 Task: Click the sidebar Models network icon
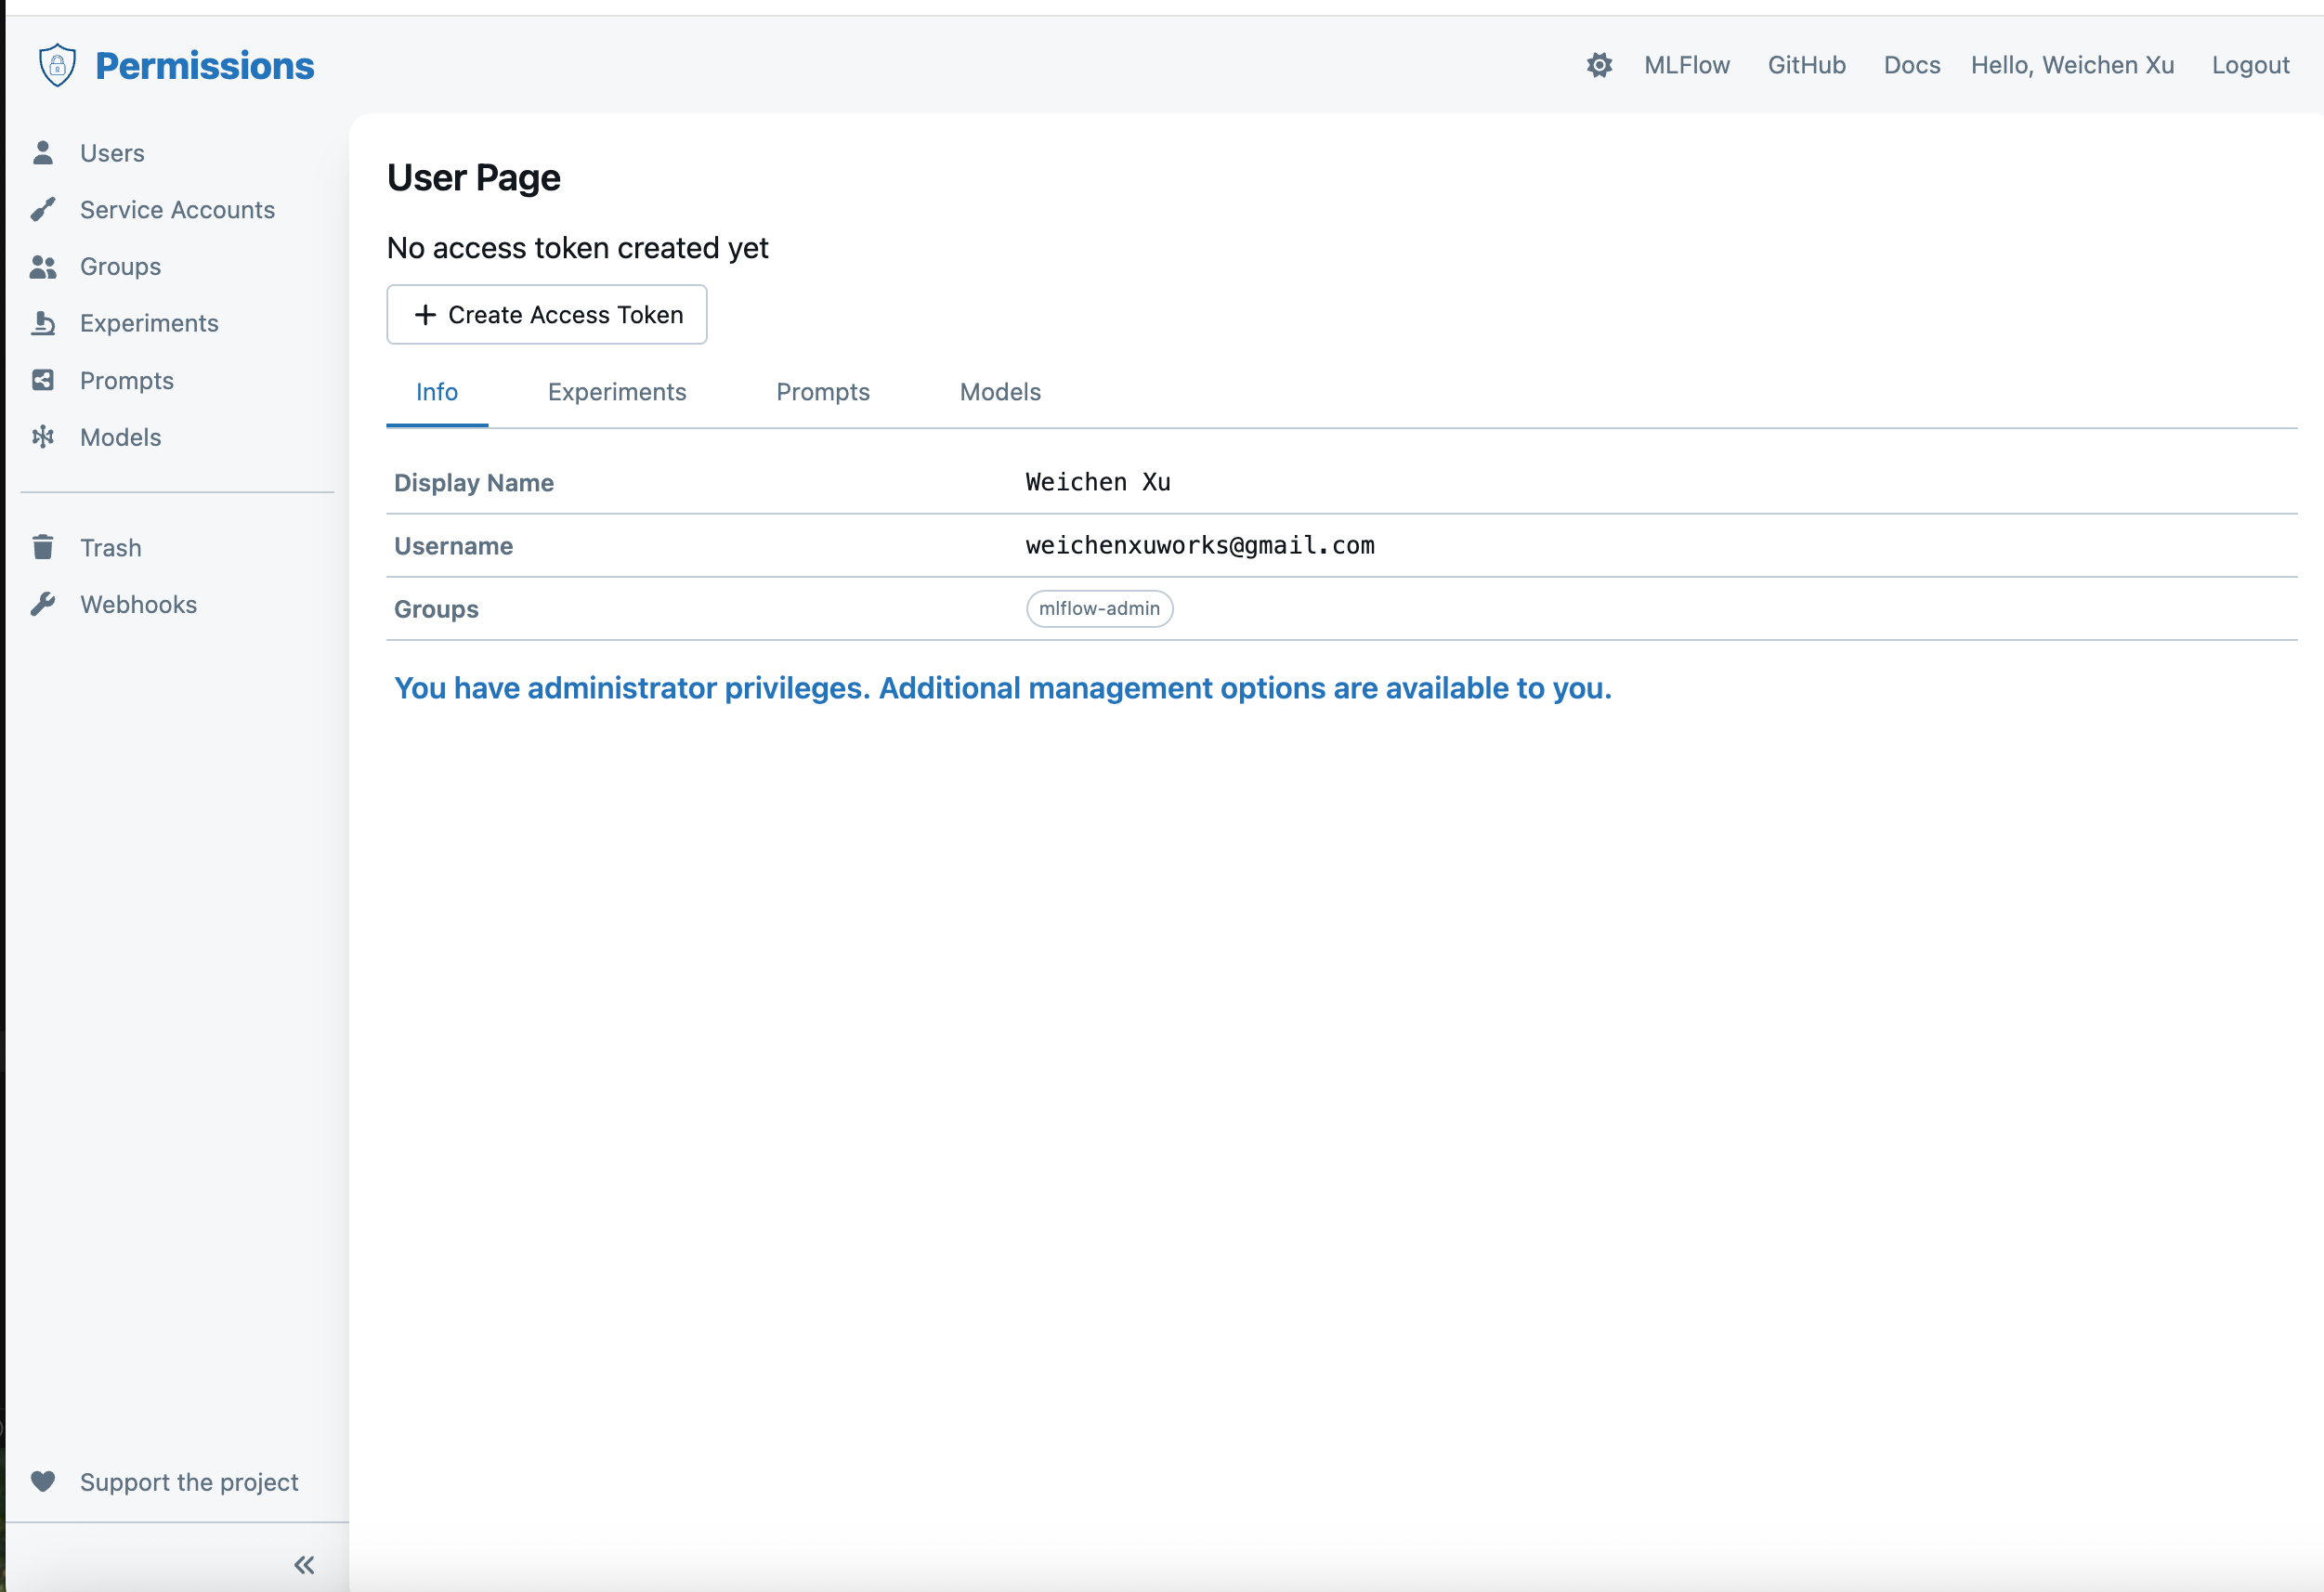(x=43, y=437)
